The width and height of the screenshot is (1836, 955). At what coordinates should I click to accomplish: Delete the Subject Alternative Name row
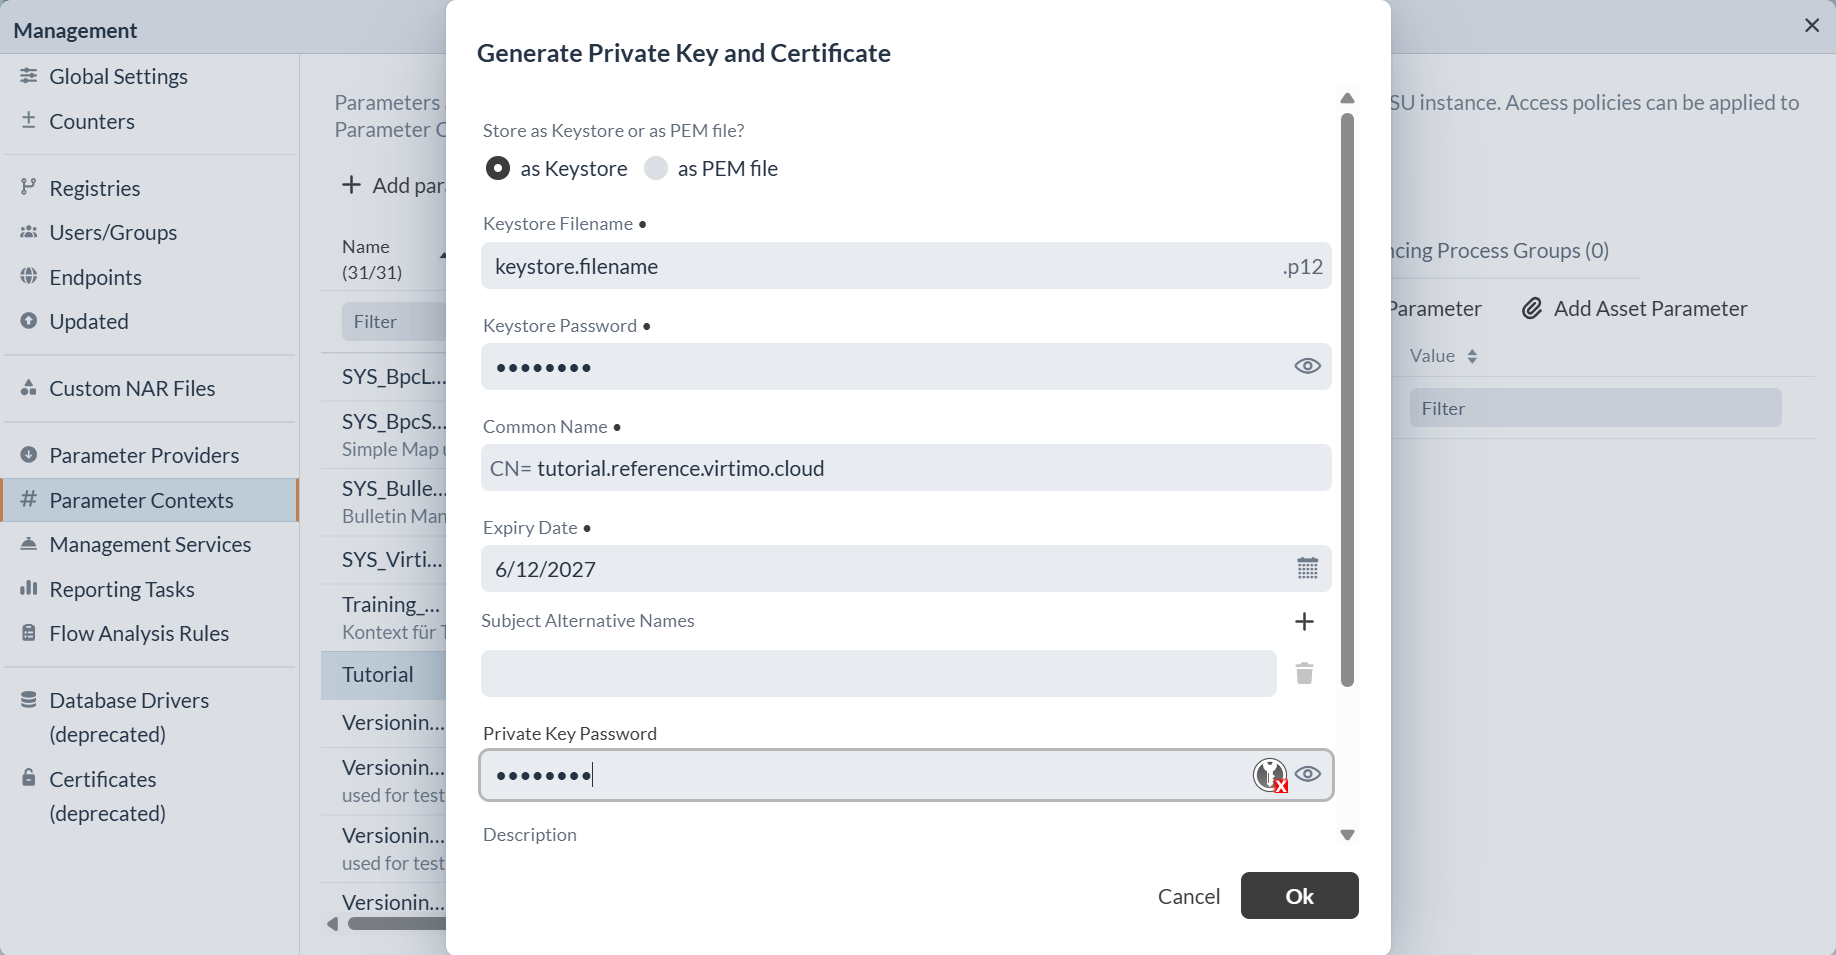pyautogui.click(x=1304, y=673)
